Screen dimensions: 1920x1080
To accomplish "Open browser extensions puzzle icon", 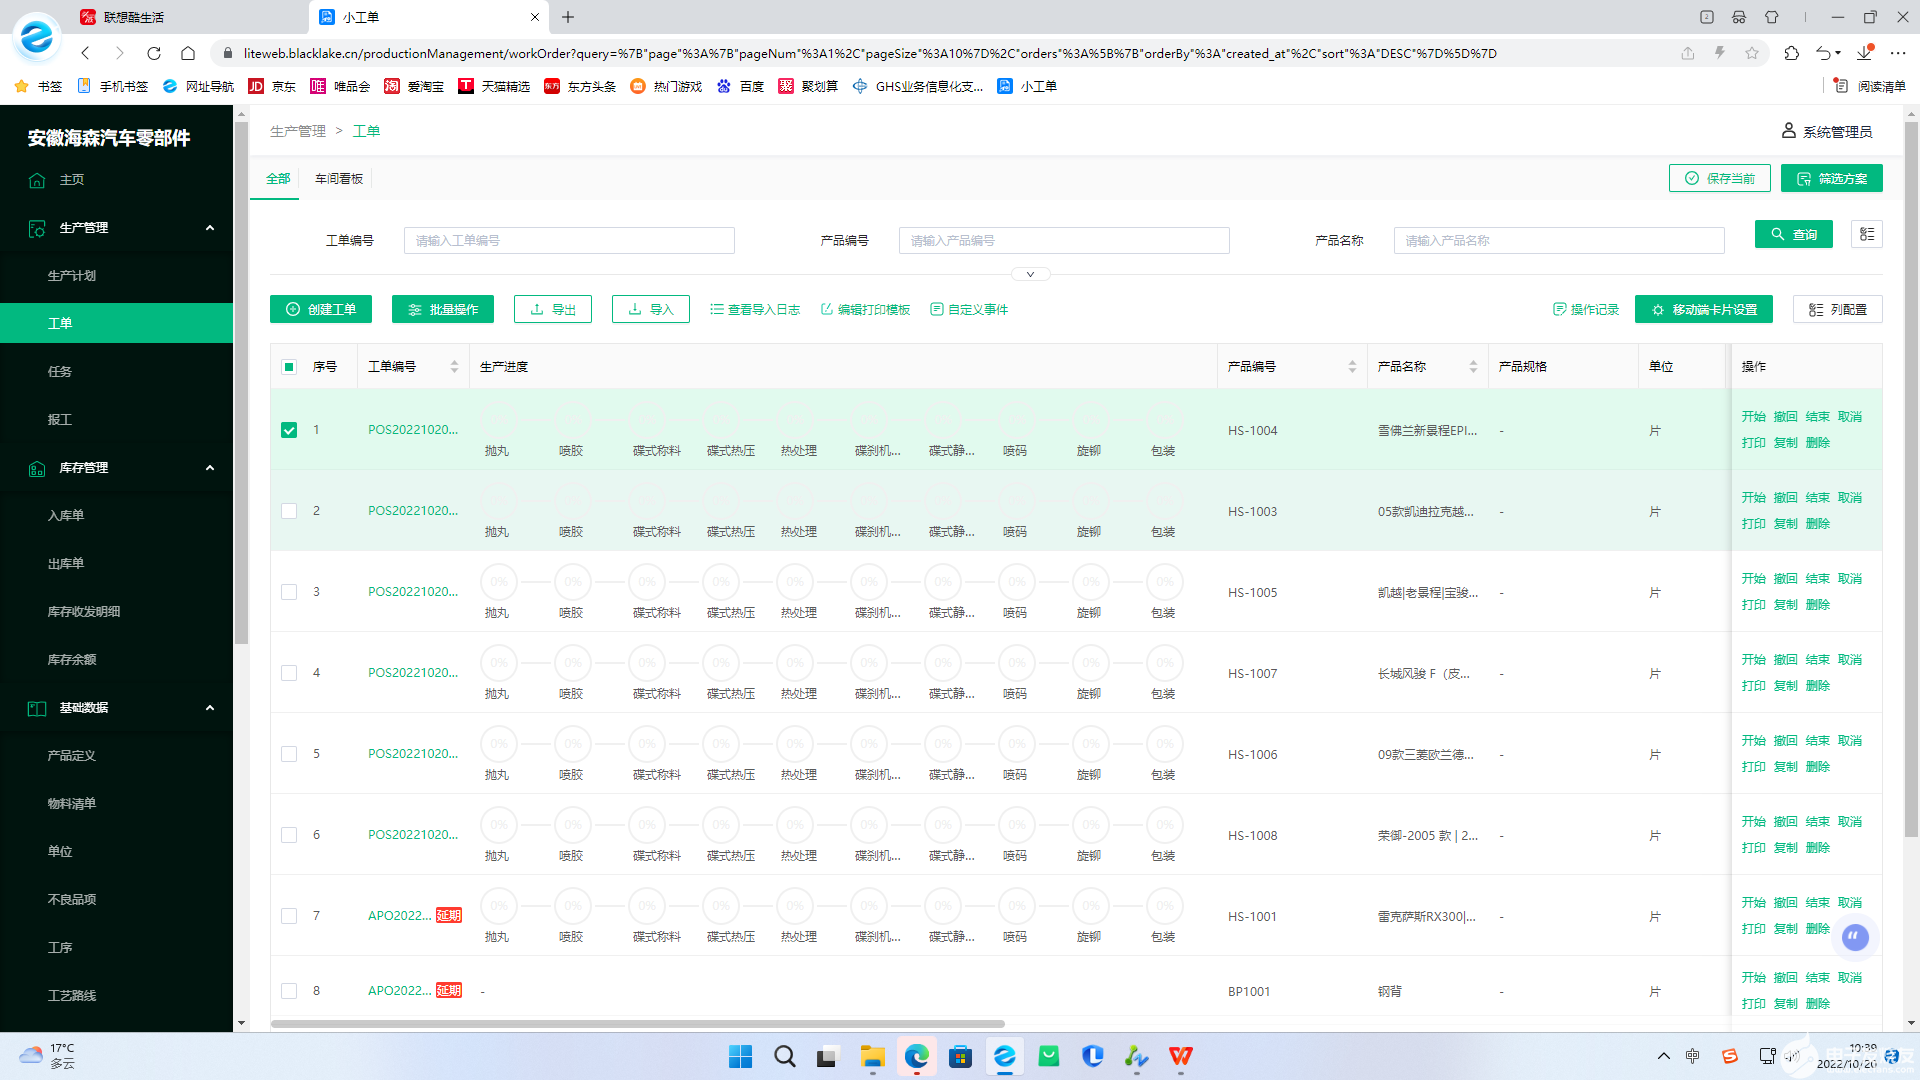I will click(x=1791, y=53).
